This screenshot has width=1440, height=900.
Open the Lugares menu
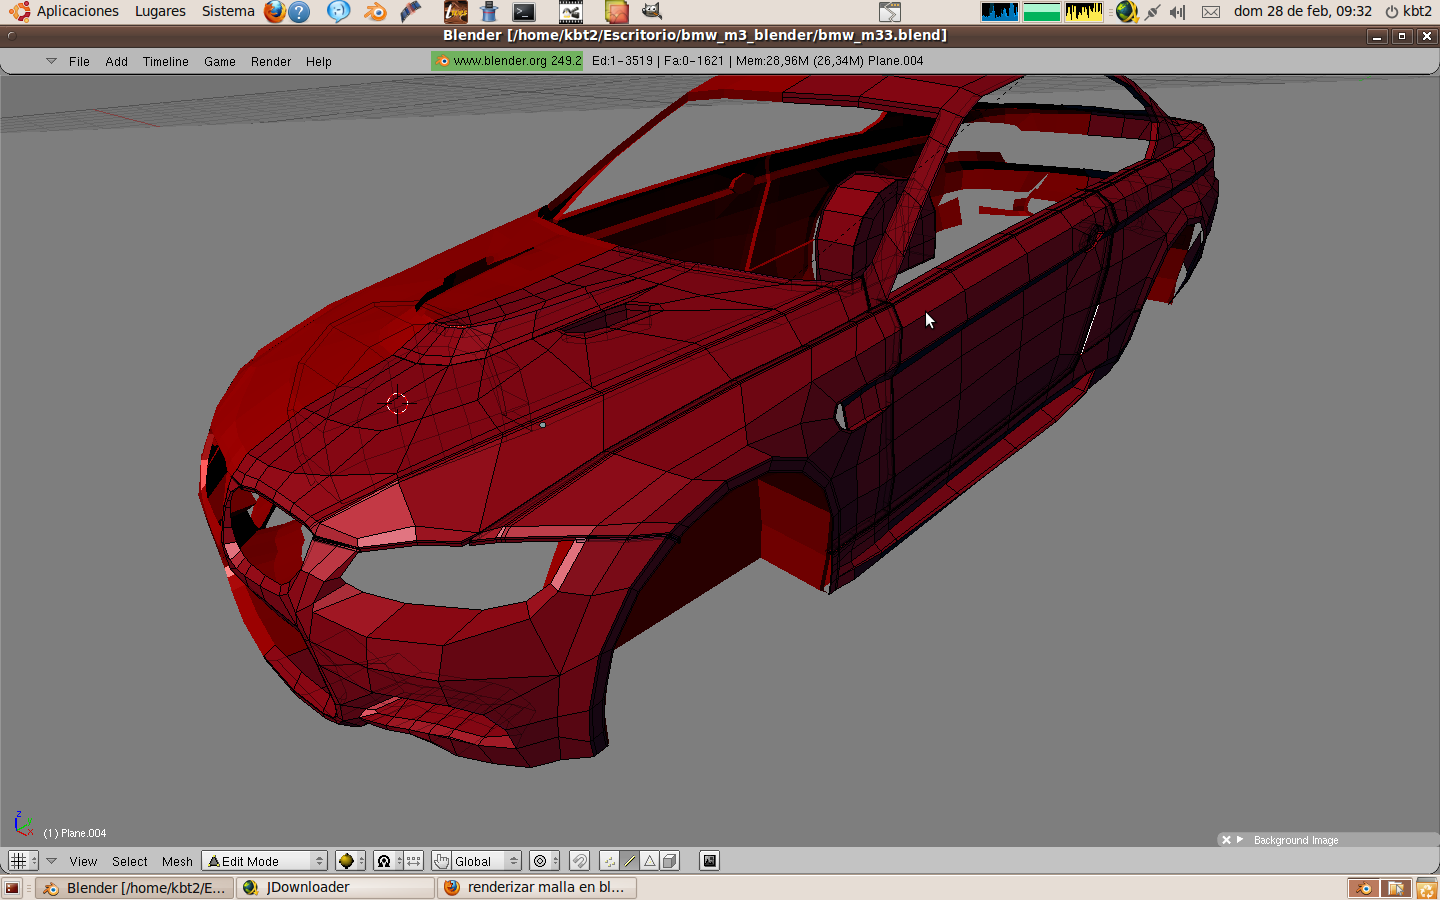point(161,11)
